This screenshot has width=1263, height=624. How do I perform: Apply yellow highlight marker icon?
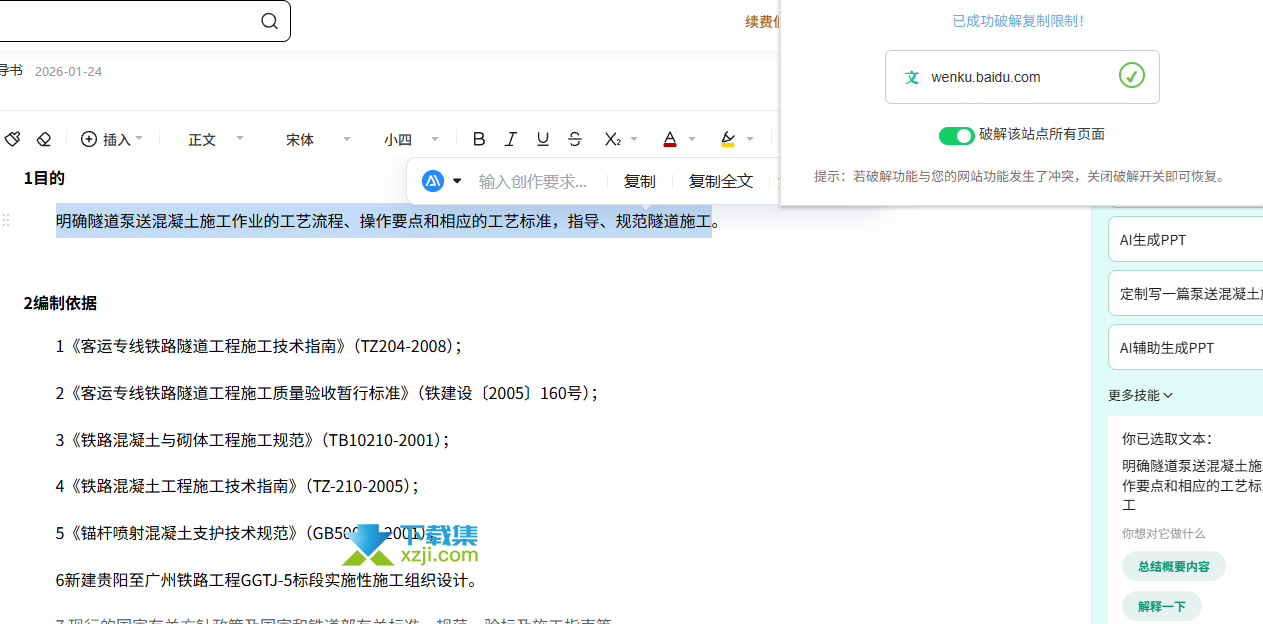(x=727, y=139)
